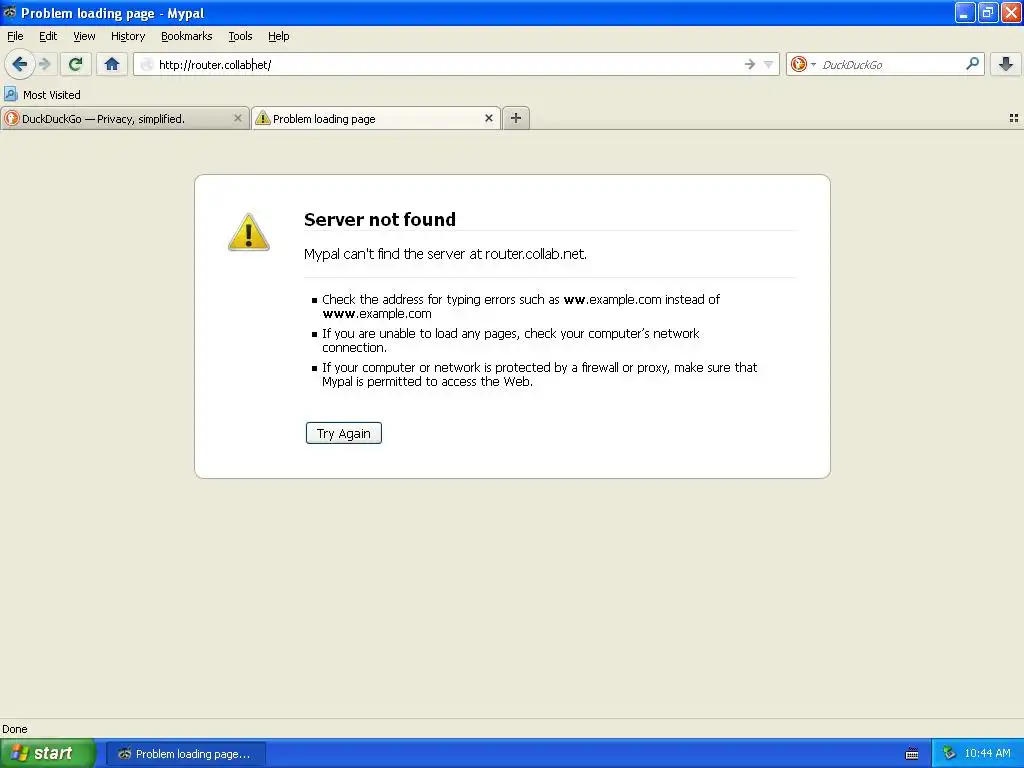The height and width of the screenshot is (768, 1024).
Task: Click the 10:44 AM clock
Action: click(987, 753)
